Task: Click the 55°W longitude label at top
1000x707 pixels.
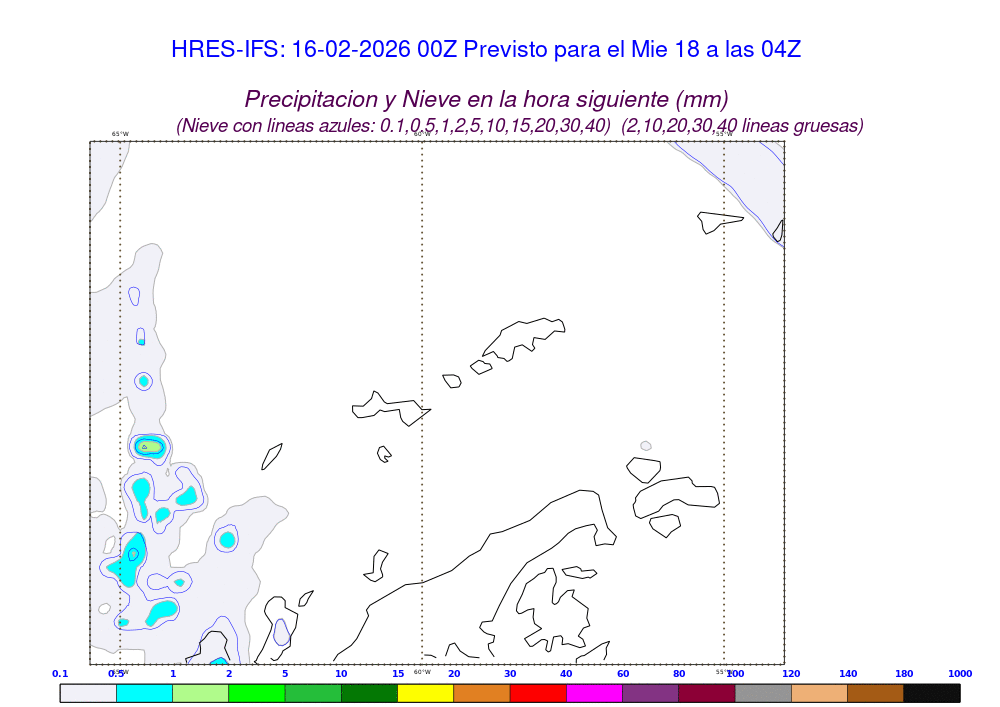Action: (723, 134)
